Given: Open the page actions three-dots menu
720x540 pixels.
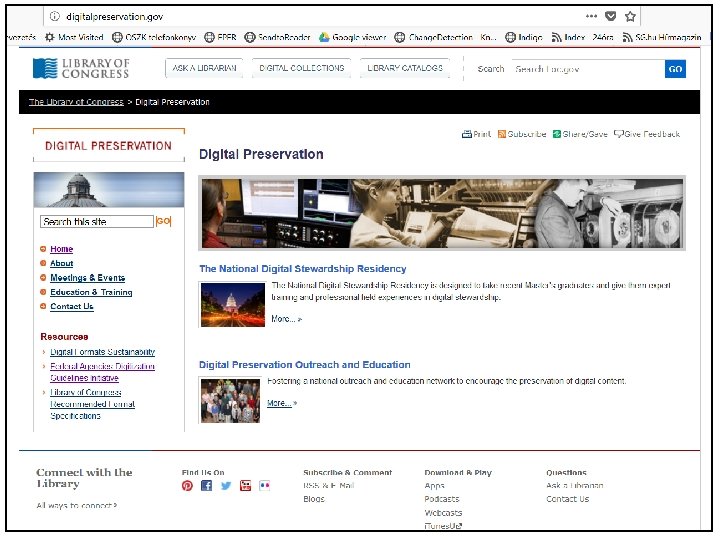Looking at the screenshot, I should click(x=591, y=16).
